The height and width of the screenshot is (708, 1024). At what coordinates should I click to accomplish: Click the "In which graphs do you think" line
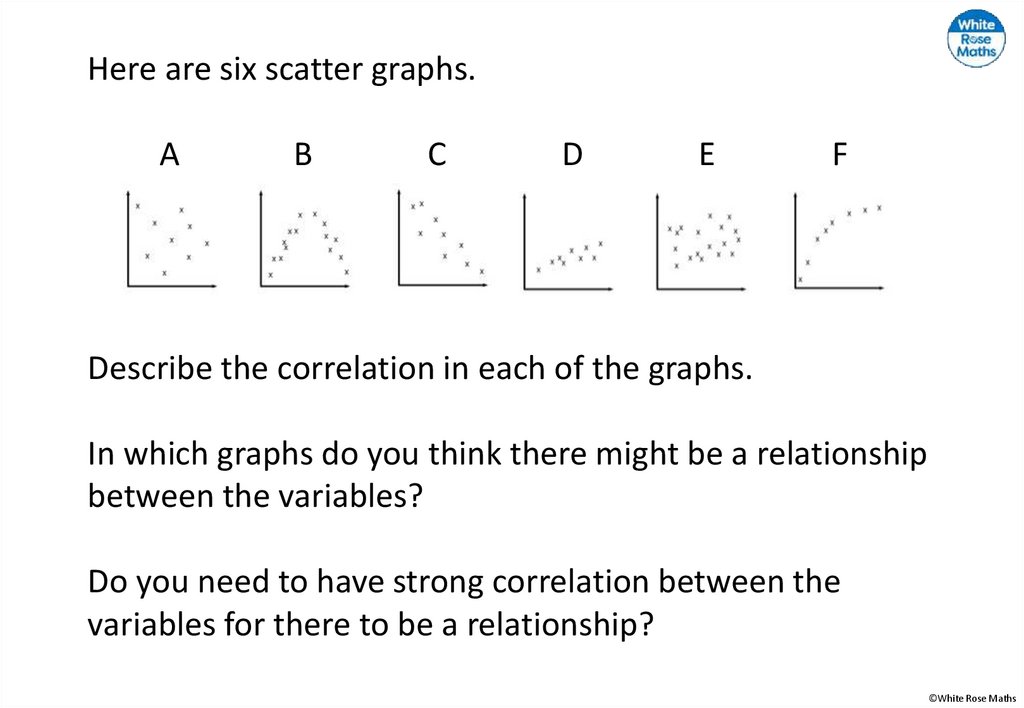click(507, 454)
